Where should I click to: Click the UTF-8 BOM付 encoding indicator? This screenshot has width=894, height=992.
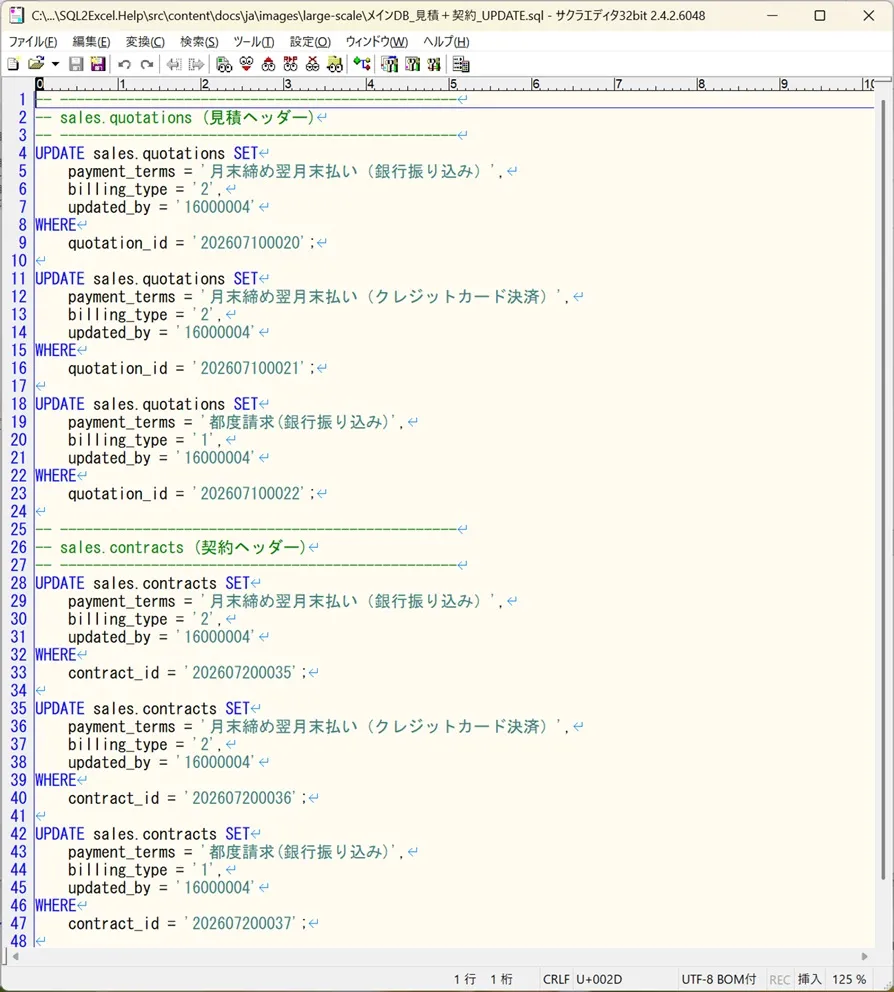[x=719, y=979]
